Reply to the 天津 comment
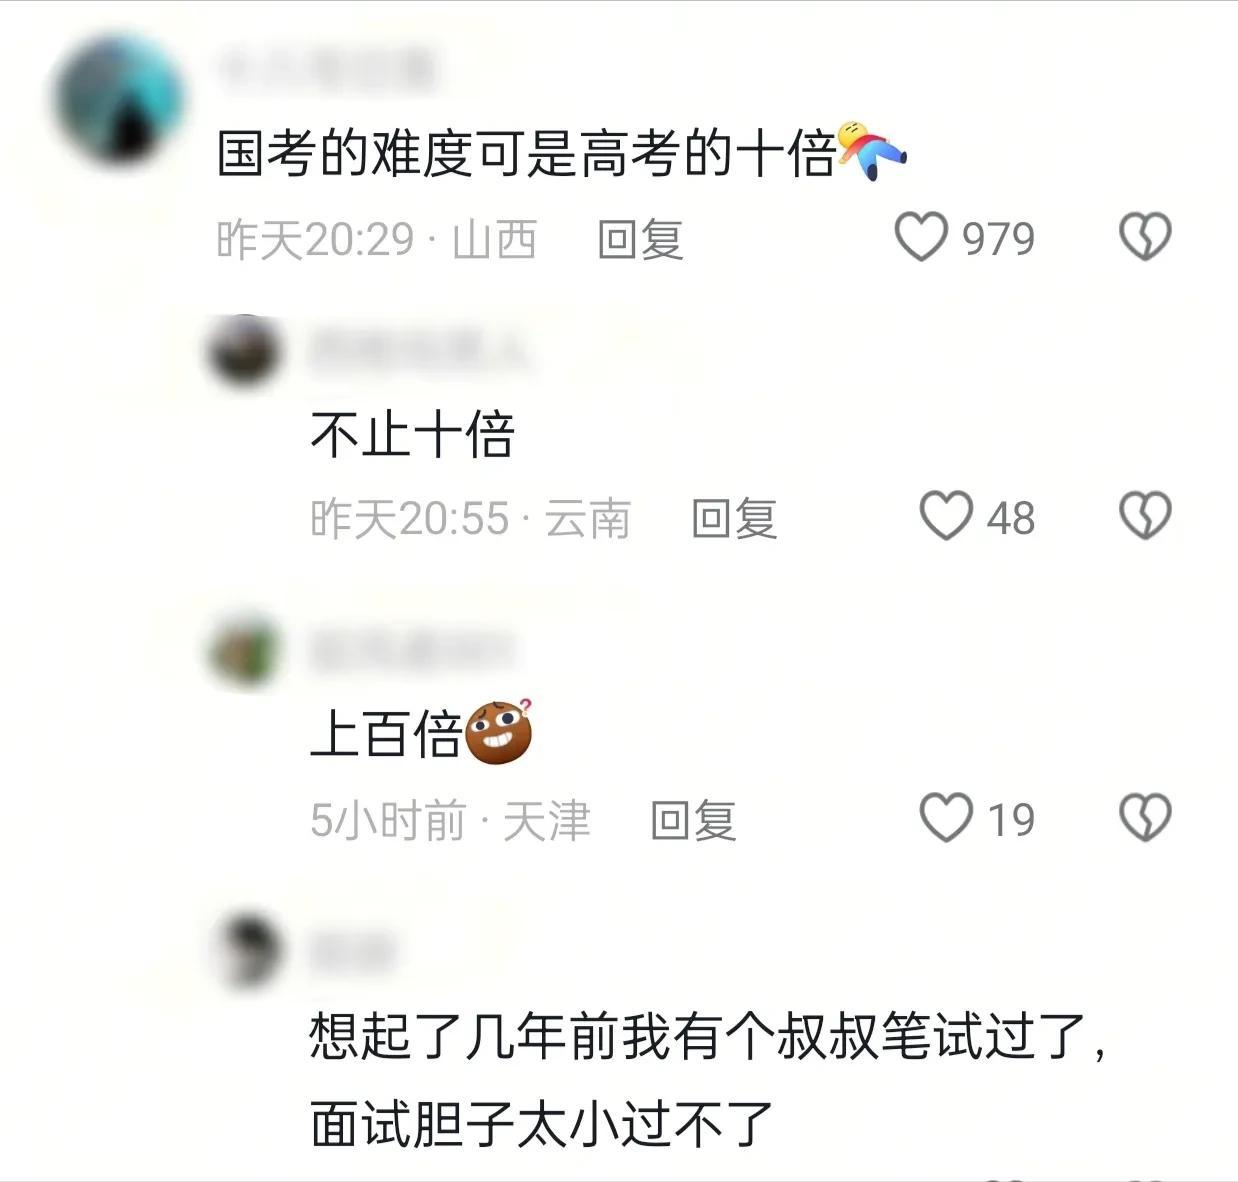1238x1182 pixels. pos(693,821)
